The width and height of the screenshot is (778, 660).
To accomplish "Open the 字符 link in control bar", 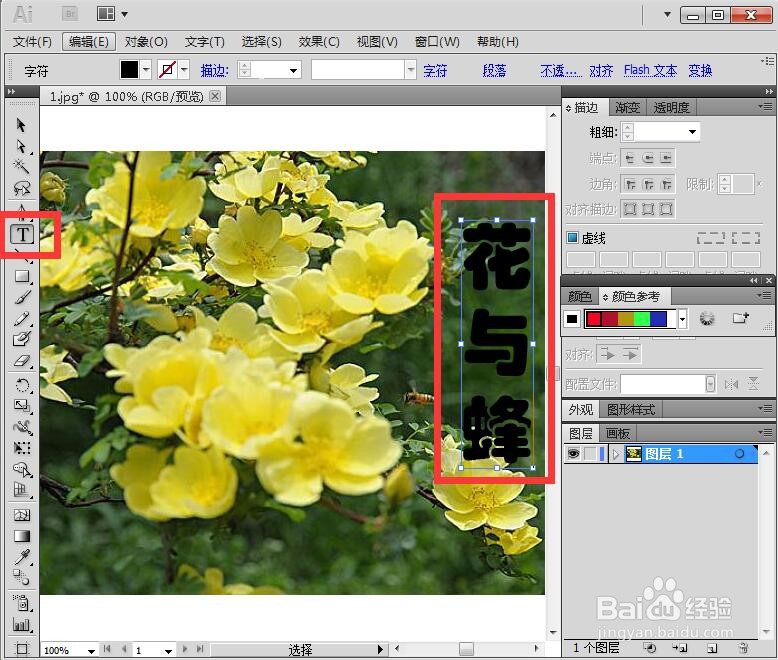I will pos(435,70).
